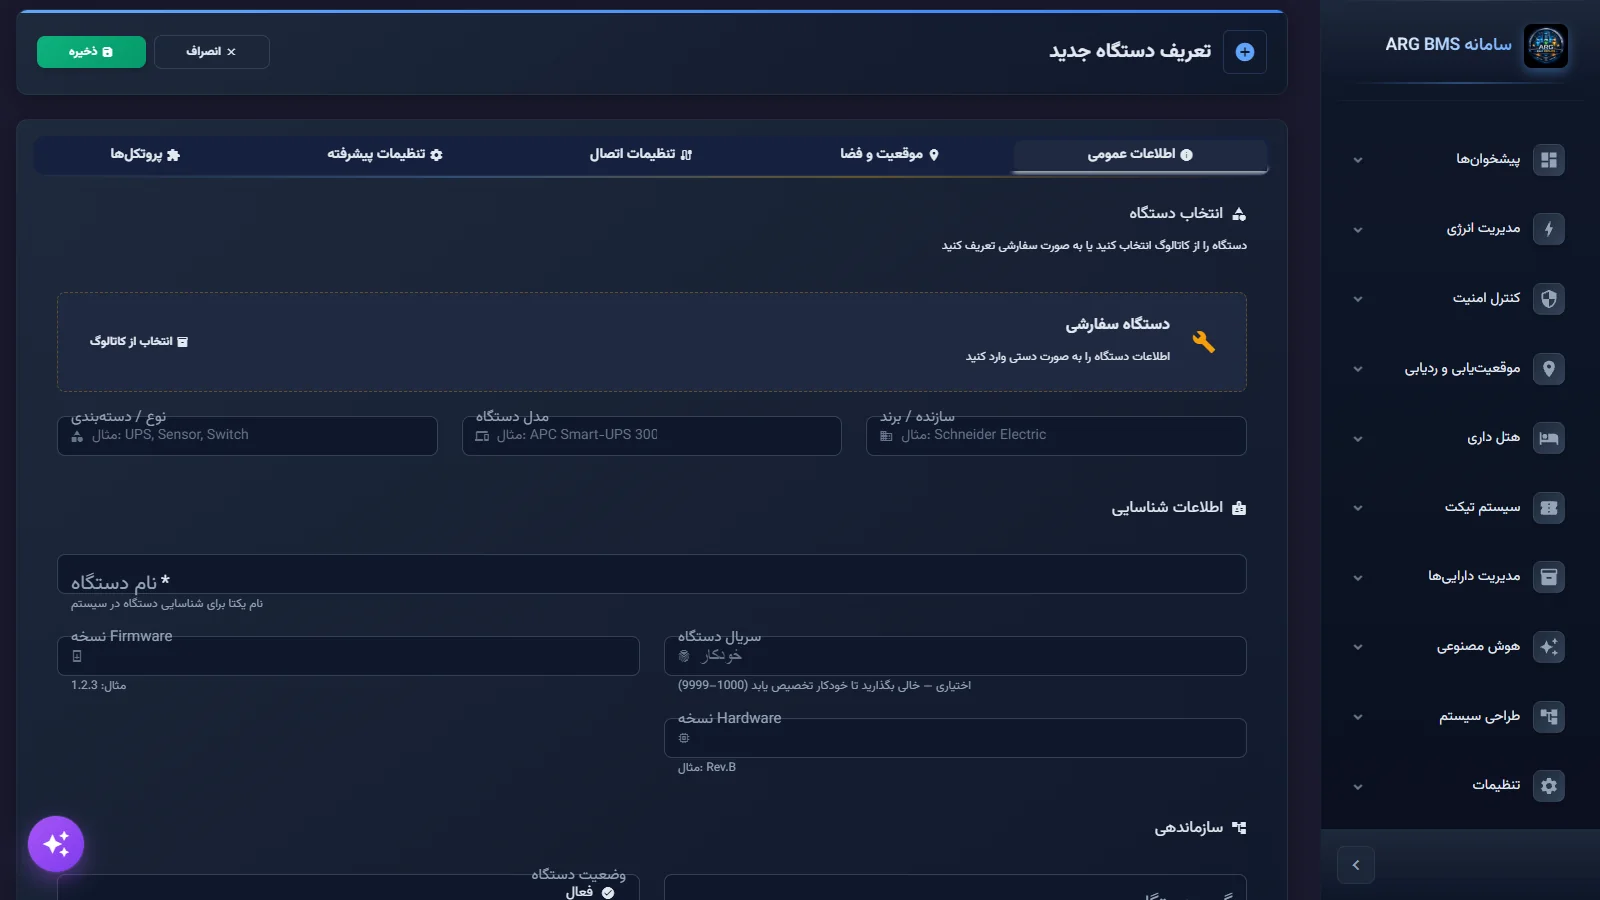Viewport: 1600px width, 900px height.
Task: Expand the طراحی سیستم menu chevron
Action: click(1358, 717)
